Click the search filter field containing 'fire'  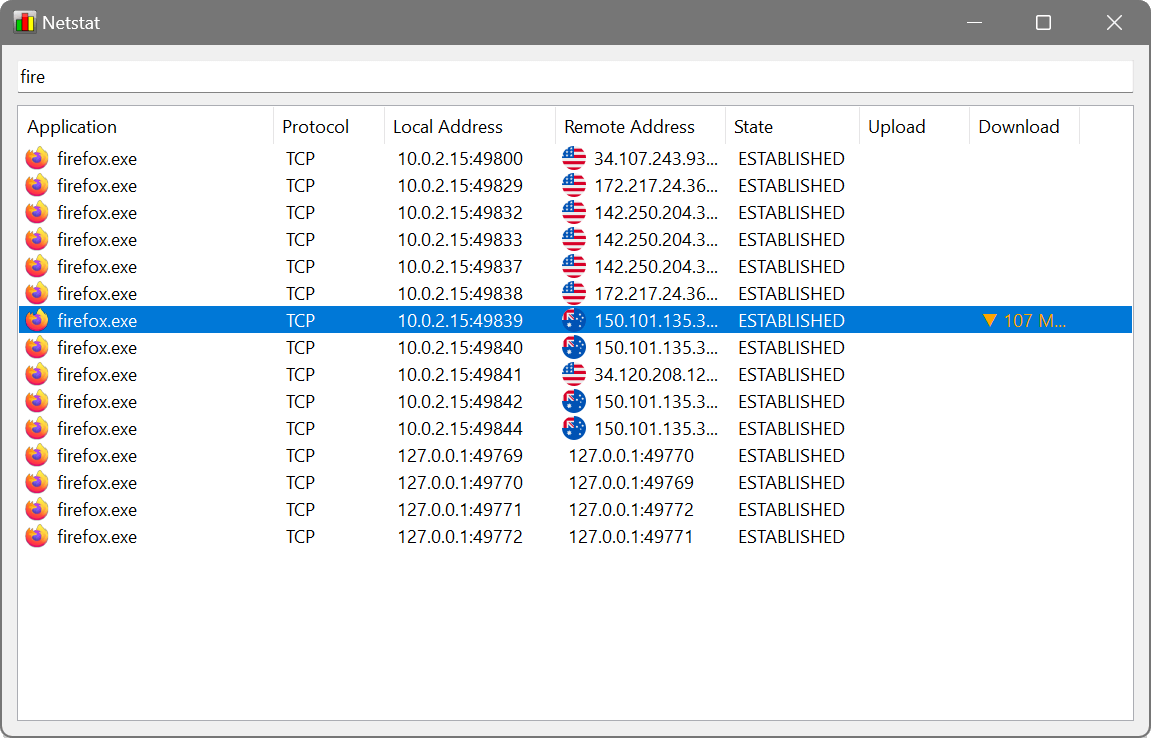click(x=575, y=77)
